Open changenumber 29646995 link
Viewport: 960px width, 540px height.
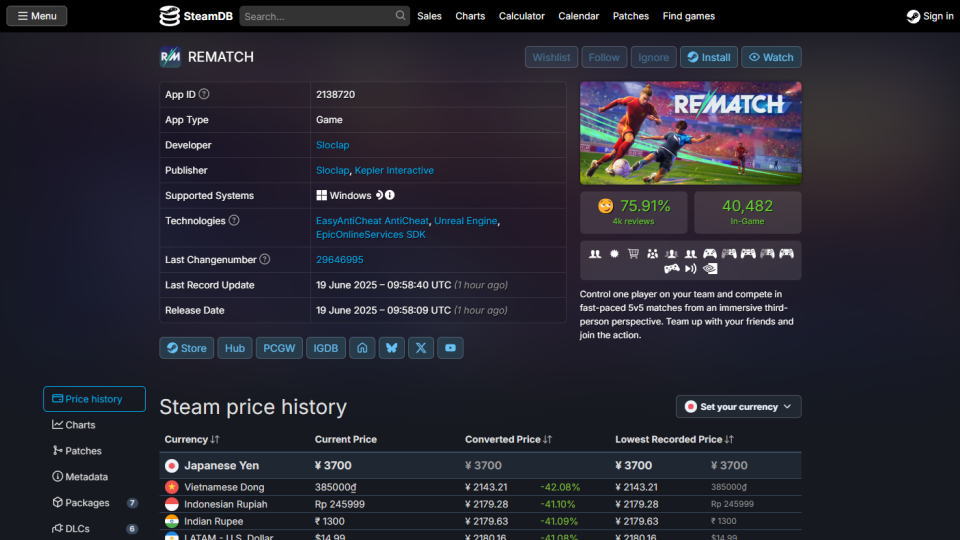click(x=340, y=260)
